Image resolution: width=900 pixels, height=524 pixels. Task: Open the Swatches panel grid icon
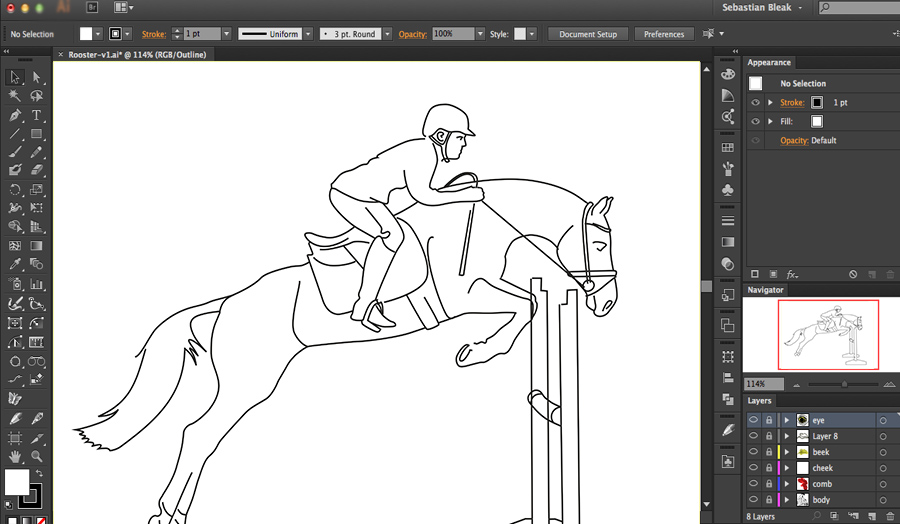728,147
